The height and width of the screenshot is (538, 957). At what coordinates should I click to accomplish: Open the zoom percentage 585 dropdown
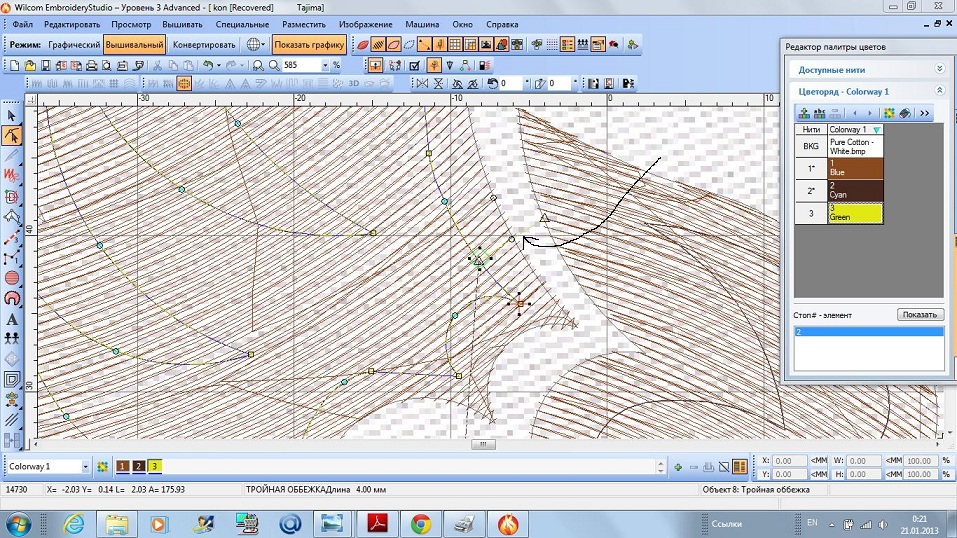[325, 65]
